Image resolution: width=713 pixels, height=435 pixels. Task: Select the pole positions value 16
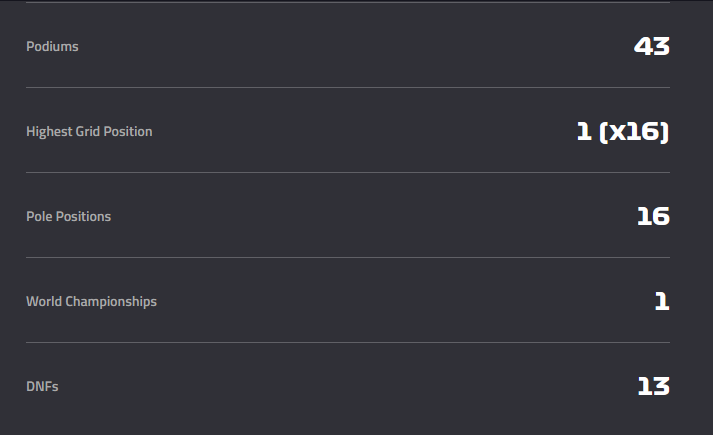[653, 216]
